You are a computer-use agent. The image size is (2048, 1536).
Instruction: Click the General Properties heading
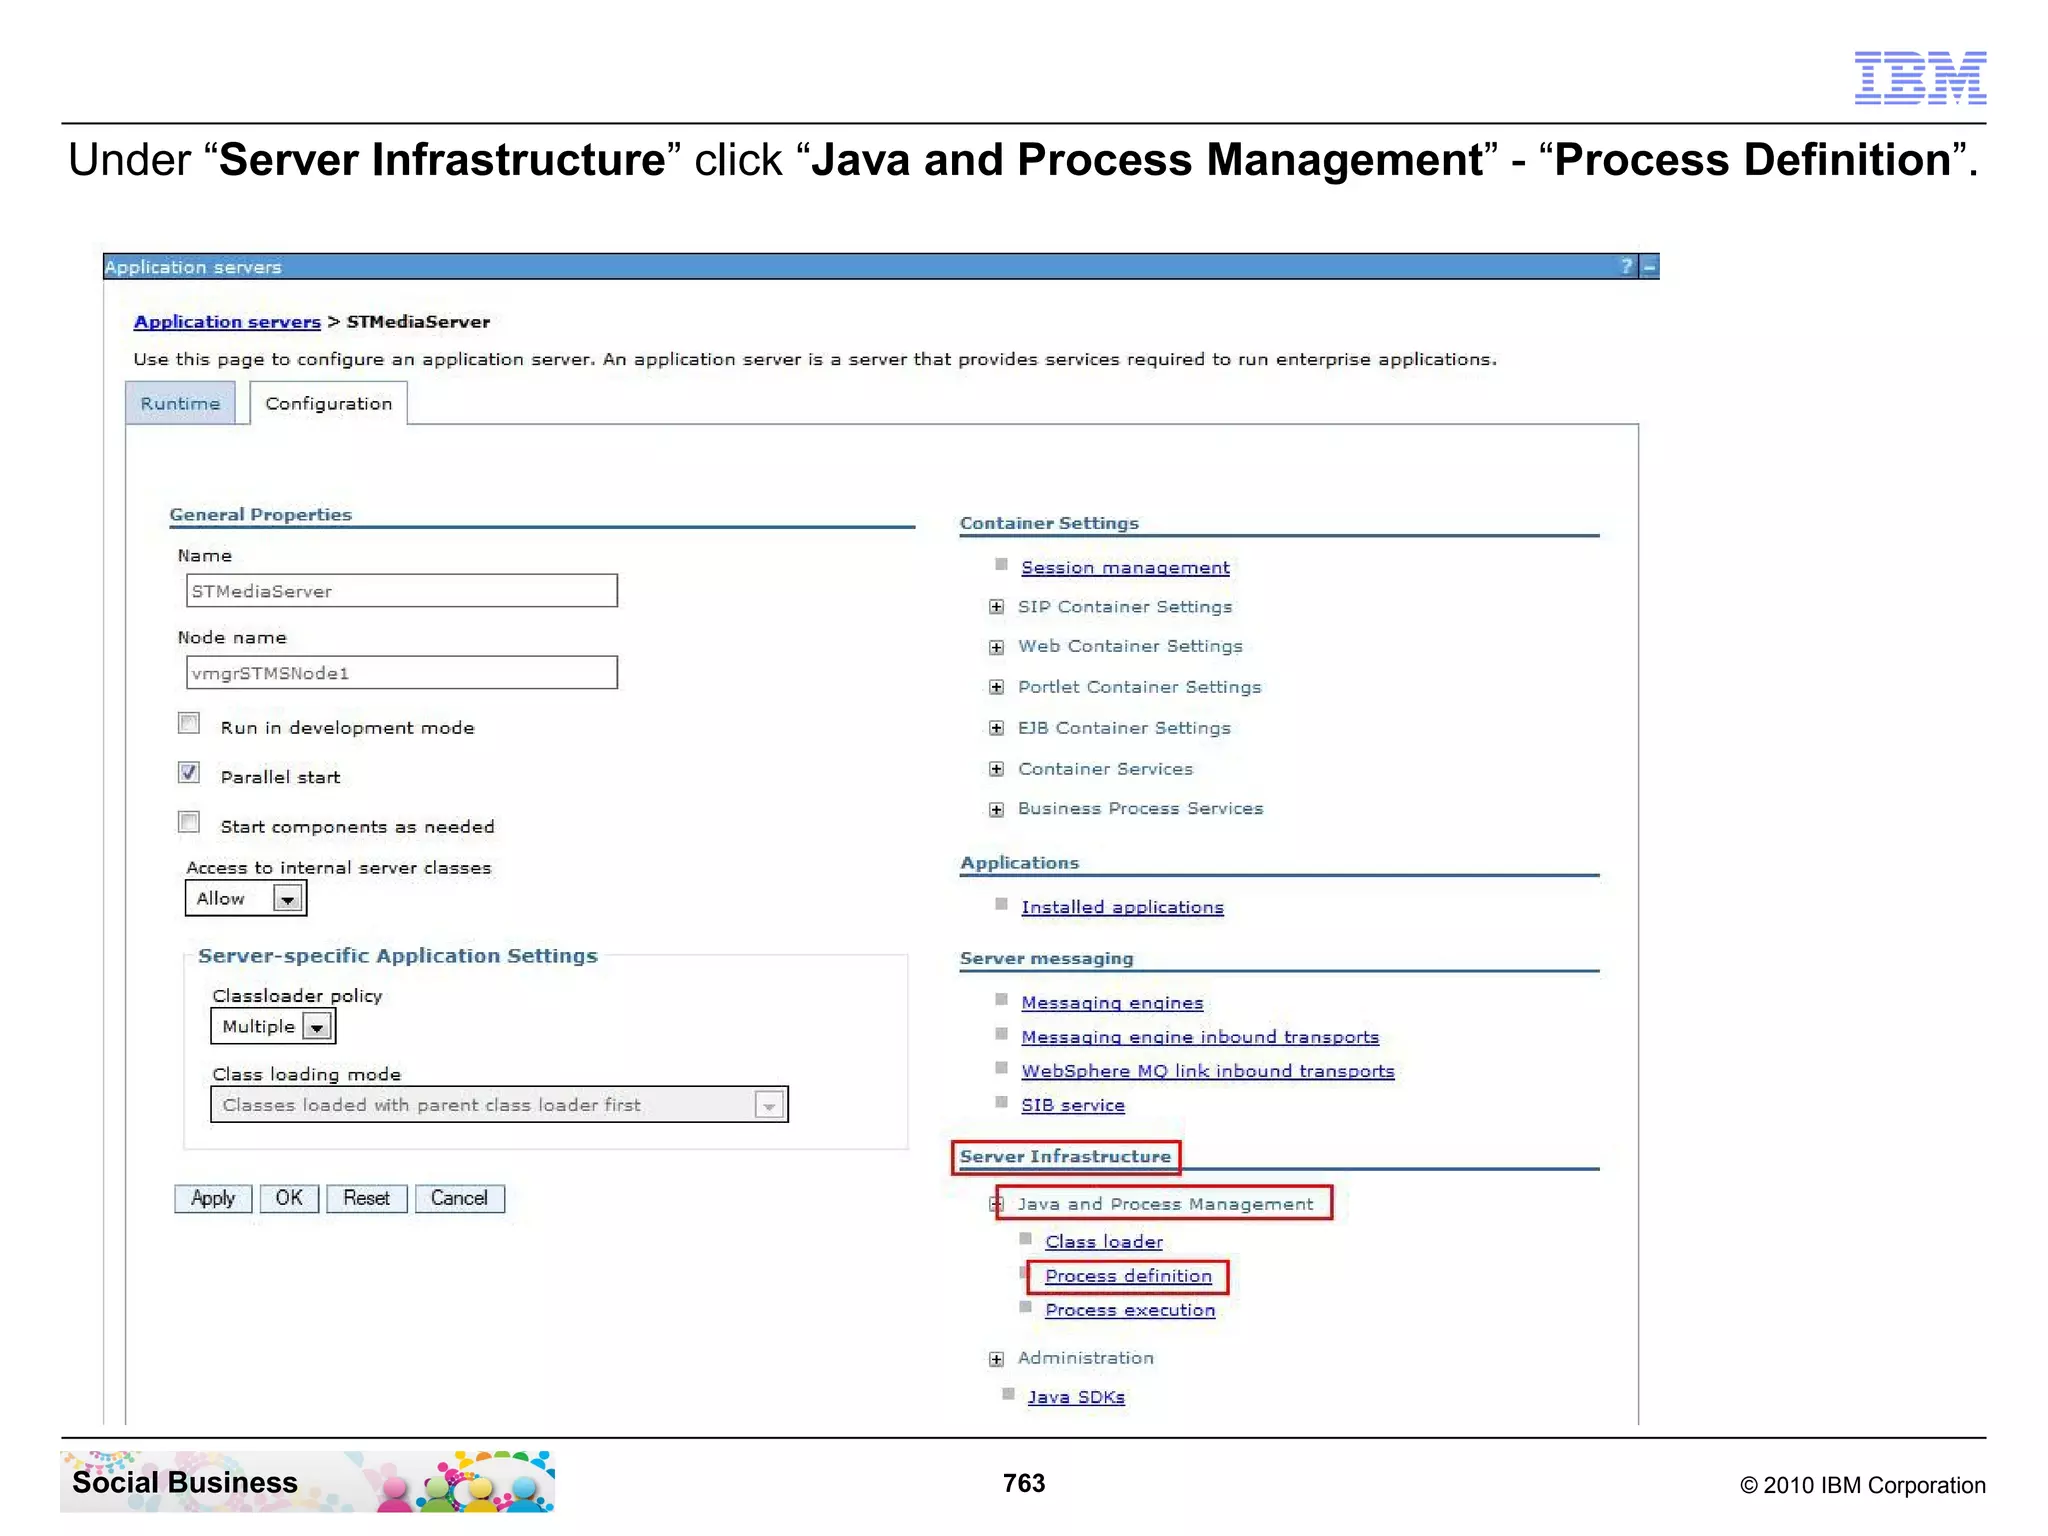click(260, 514)
